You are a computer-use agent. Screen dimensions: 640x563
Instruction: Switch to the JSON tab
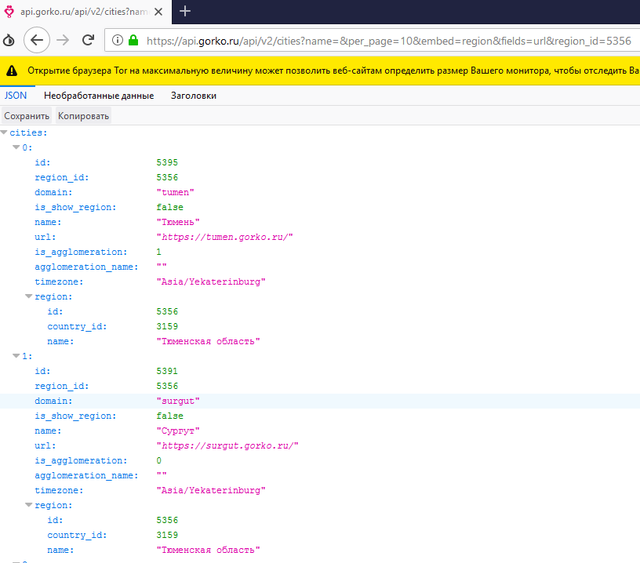pos(16,96)
